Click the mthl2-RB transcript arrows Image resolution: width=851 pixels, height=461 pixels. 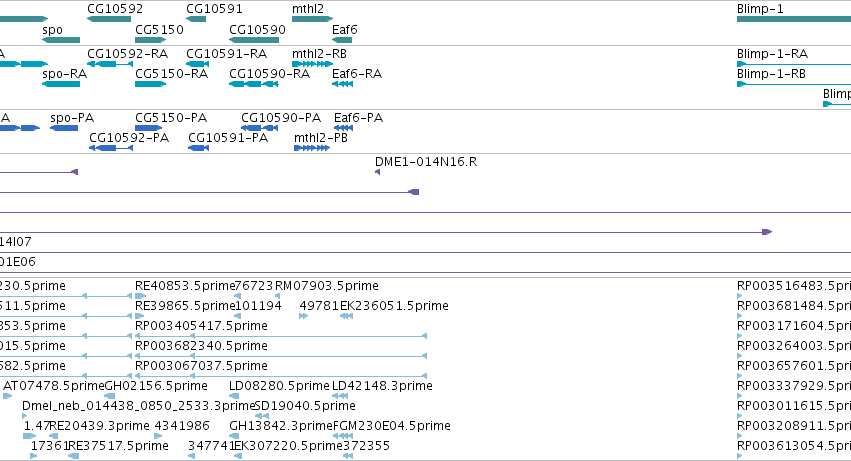click(x=312, y=64)
